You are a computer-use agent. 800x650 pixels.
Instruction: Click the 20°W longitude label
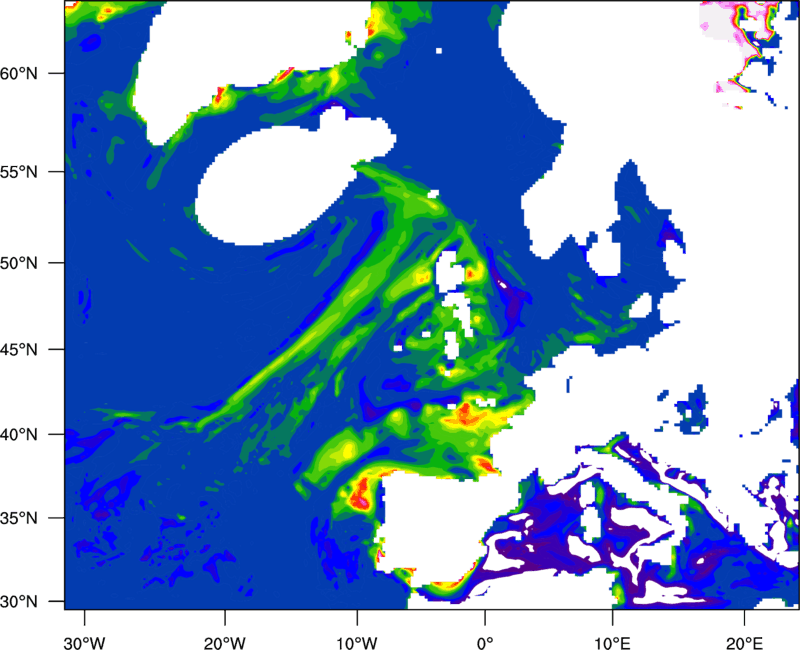tap(225, 643)
